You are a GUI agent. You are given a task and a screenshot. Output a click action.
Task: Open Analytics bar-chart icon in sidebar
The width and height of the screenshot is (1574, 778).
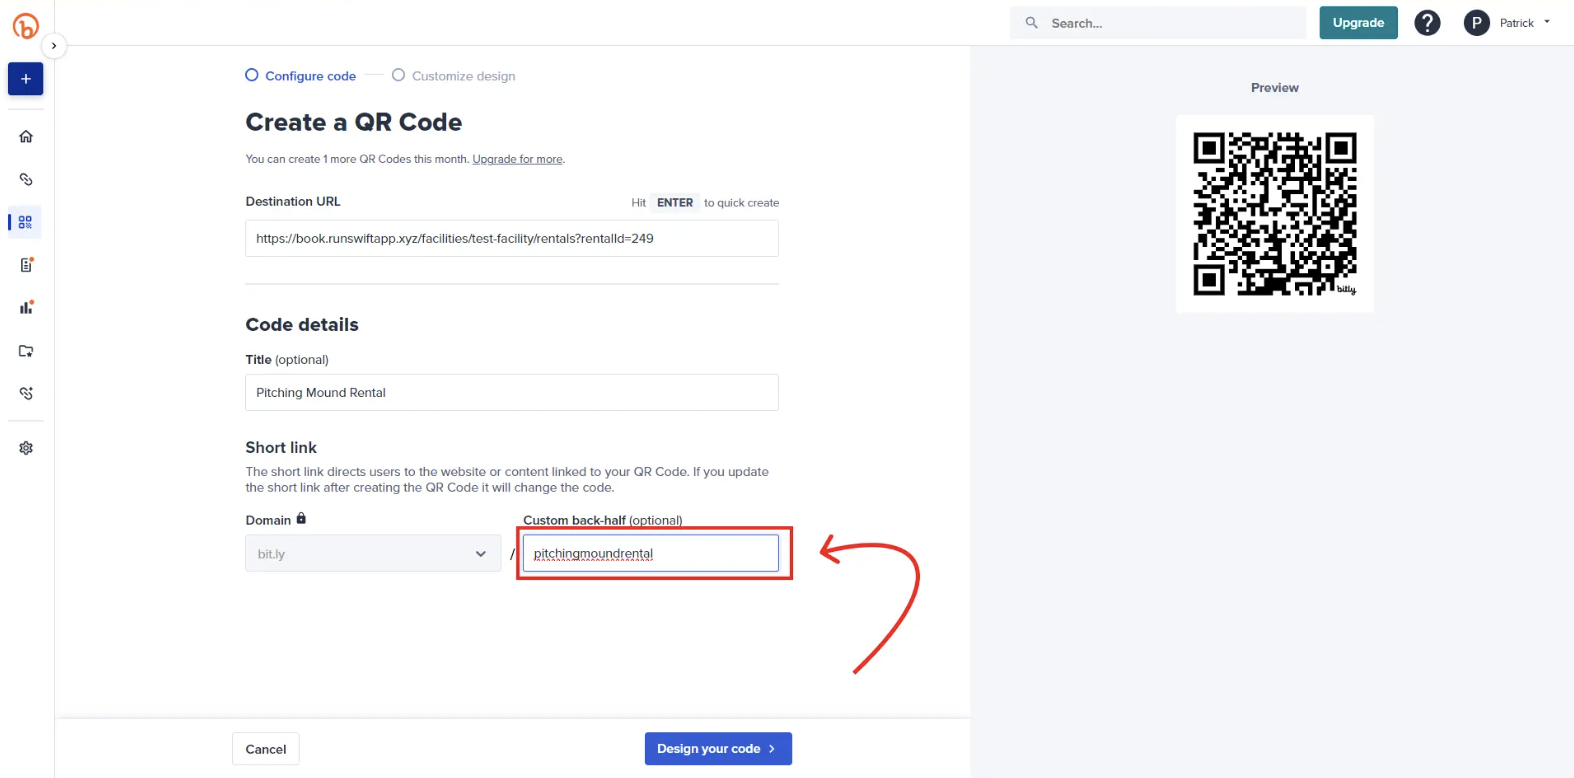click(26, 308)
